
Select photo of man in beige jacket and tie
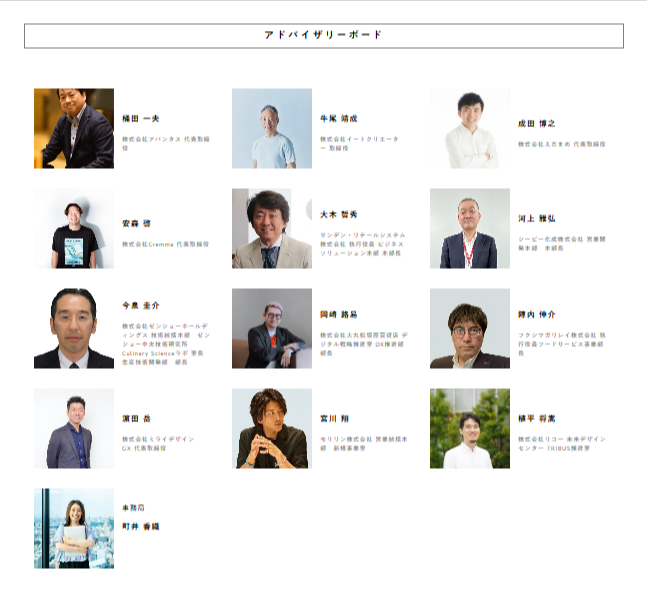(271, 228)
